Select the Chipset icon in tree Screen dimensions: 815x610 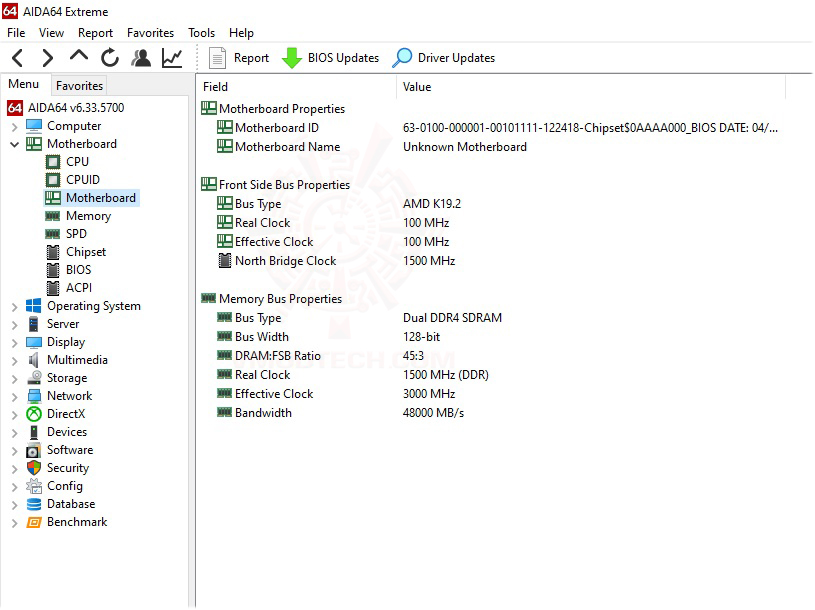(x=52, y=252)
